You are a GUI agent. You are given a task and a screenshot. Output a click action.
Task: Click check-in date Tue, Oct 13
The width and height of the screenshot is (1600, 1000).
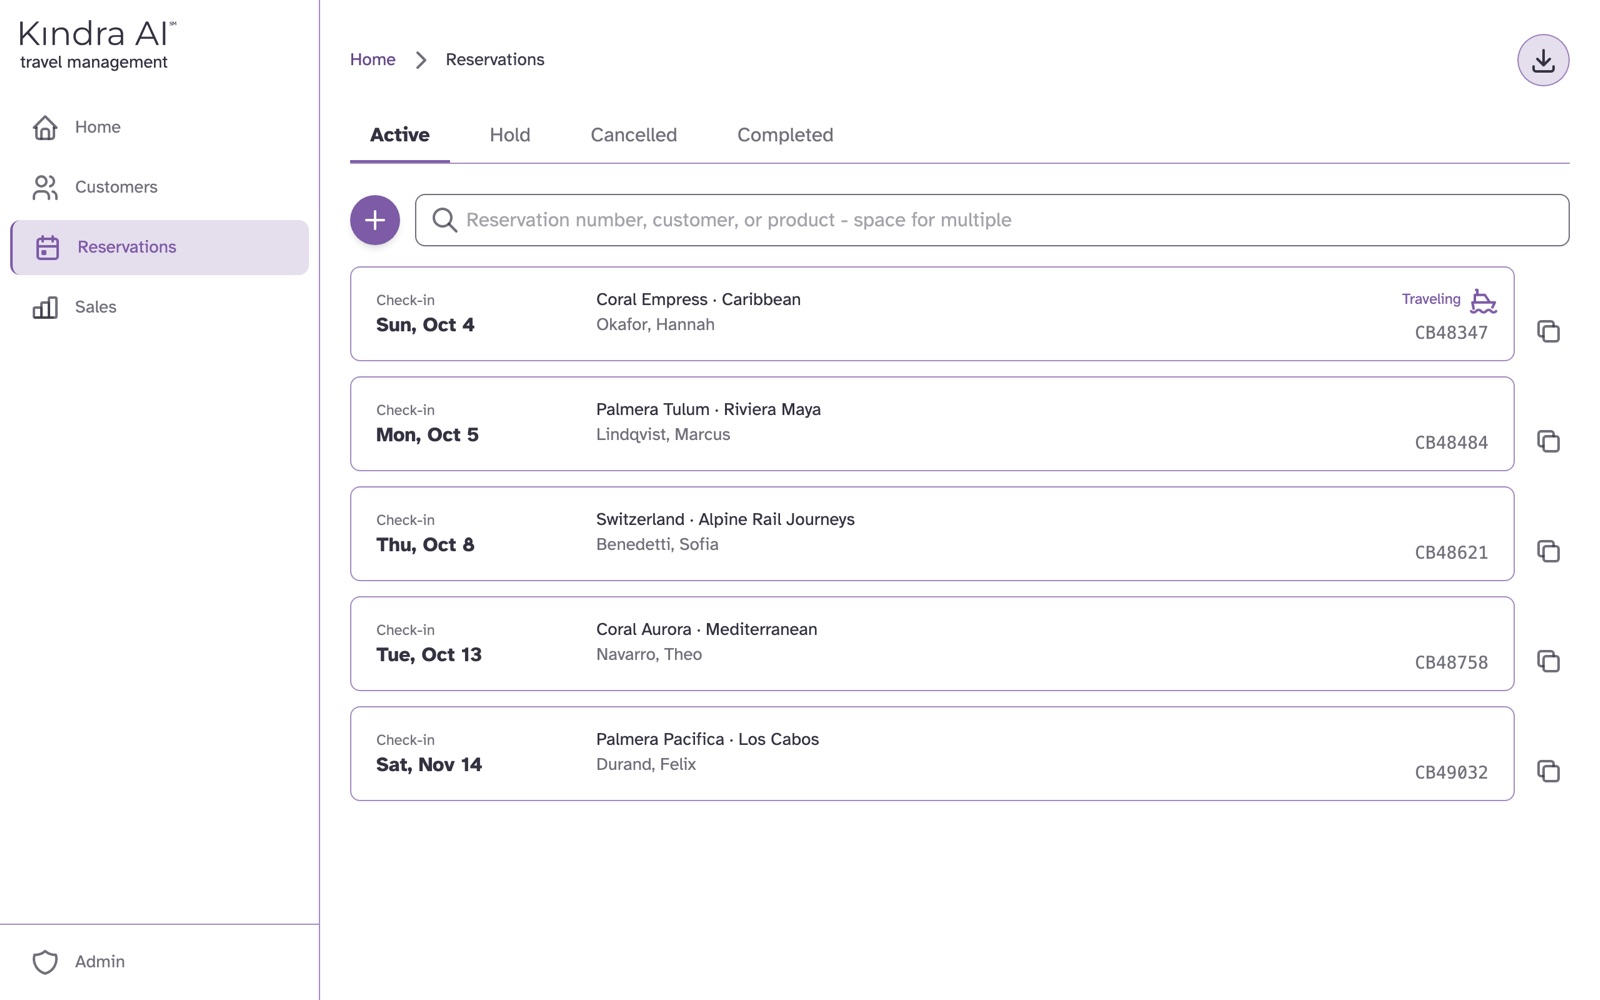tap(429, 655)
